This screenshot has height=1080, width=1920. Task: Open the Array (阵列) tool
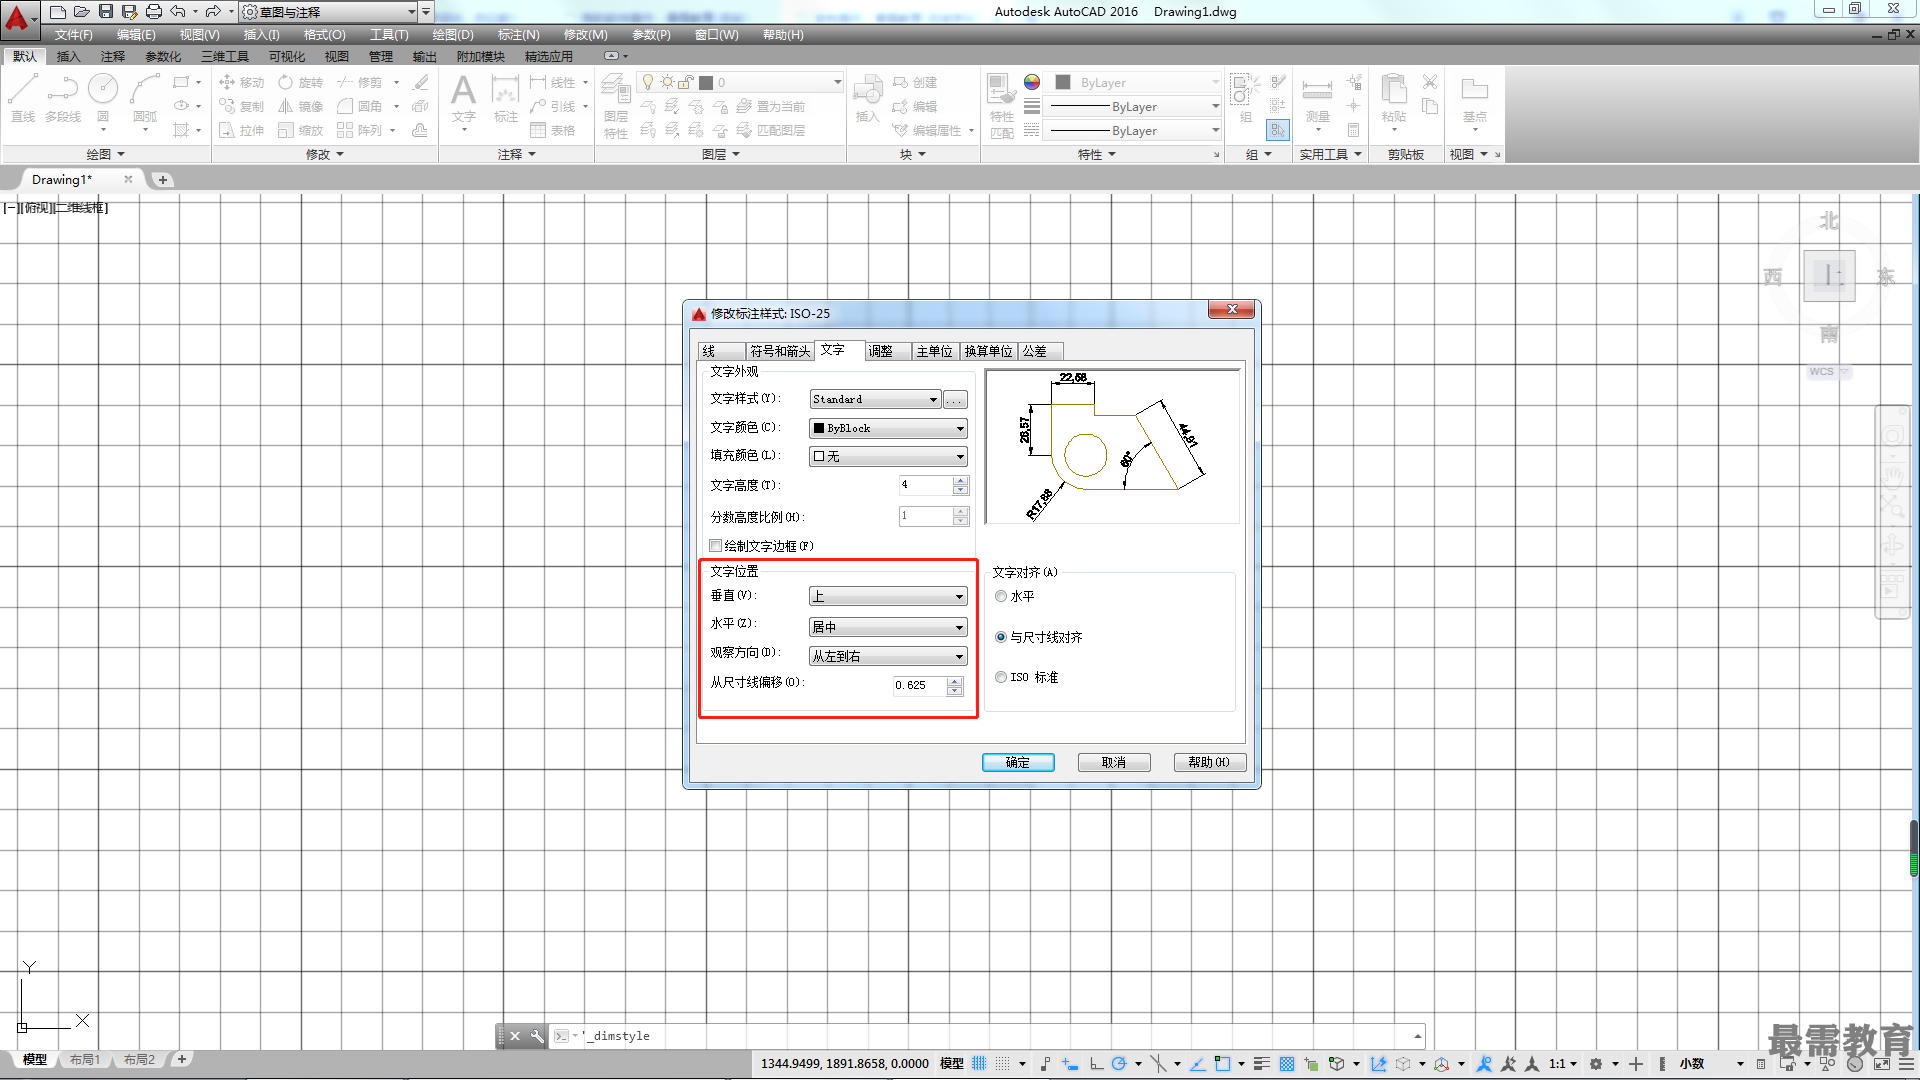(360, 130)
